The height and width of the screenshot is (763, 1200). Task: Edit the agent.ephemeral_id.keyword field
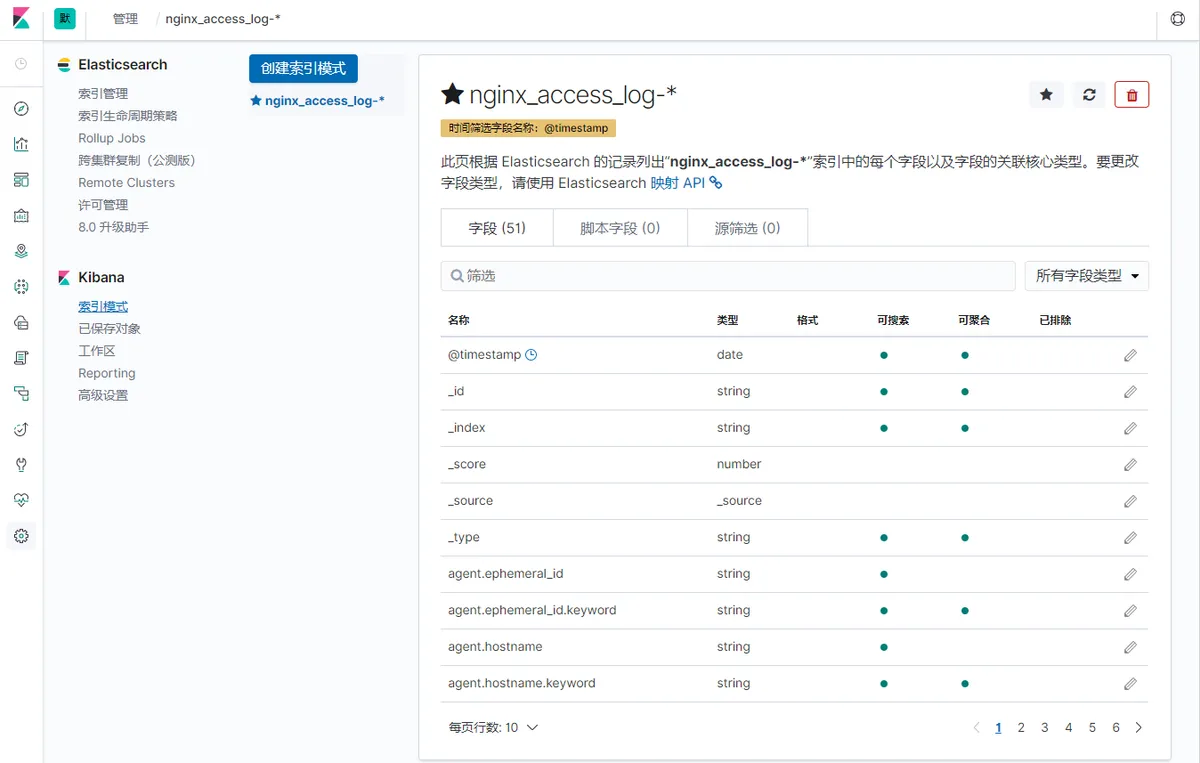tap(1130, 611)
